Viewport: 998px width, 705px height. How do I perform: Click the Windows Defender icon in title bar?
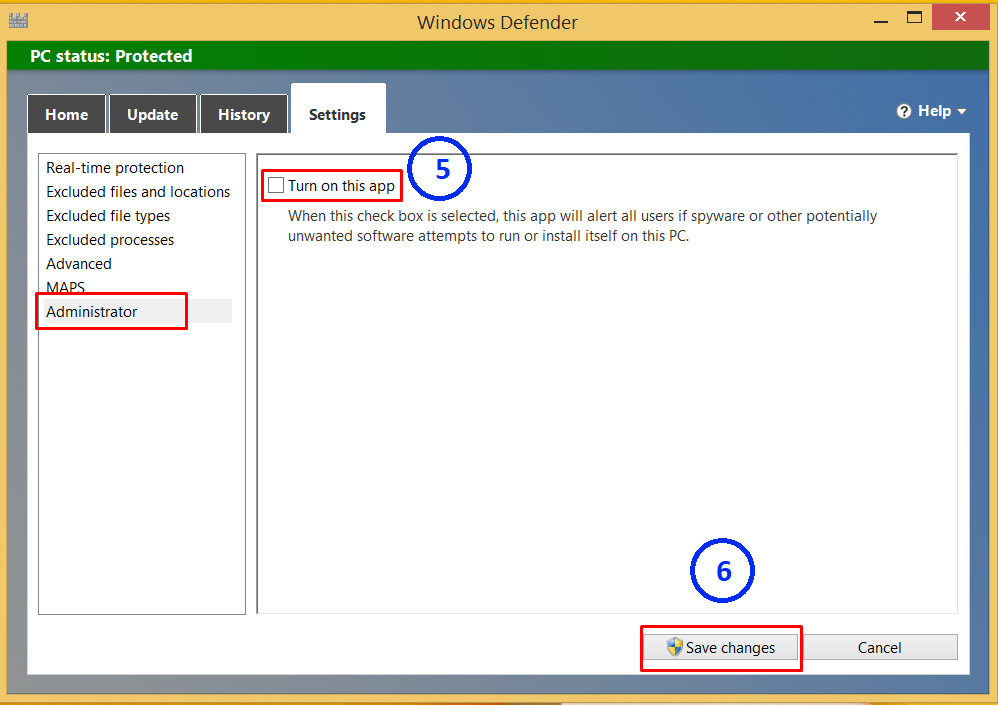(17, 20)
